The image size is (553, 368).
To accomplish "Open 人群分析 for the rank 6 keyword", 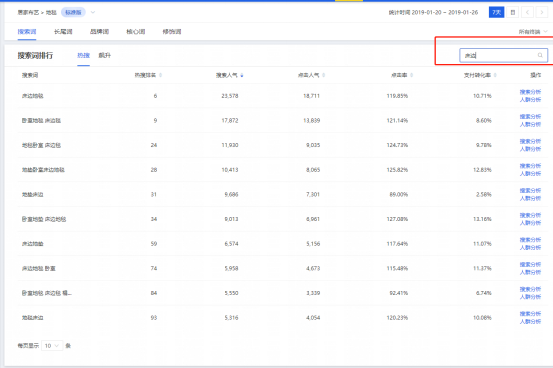I will tap(530, 100).
